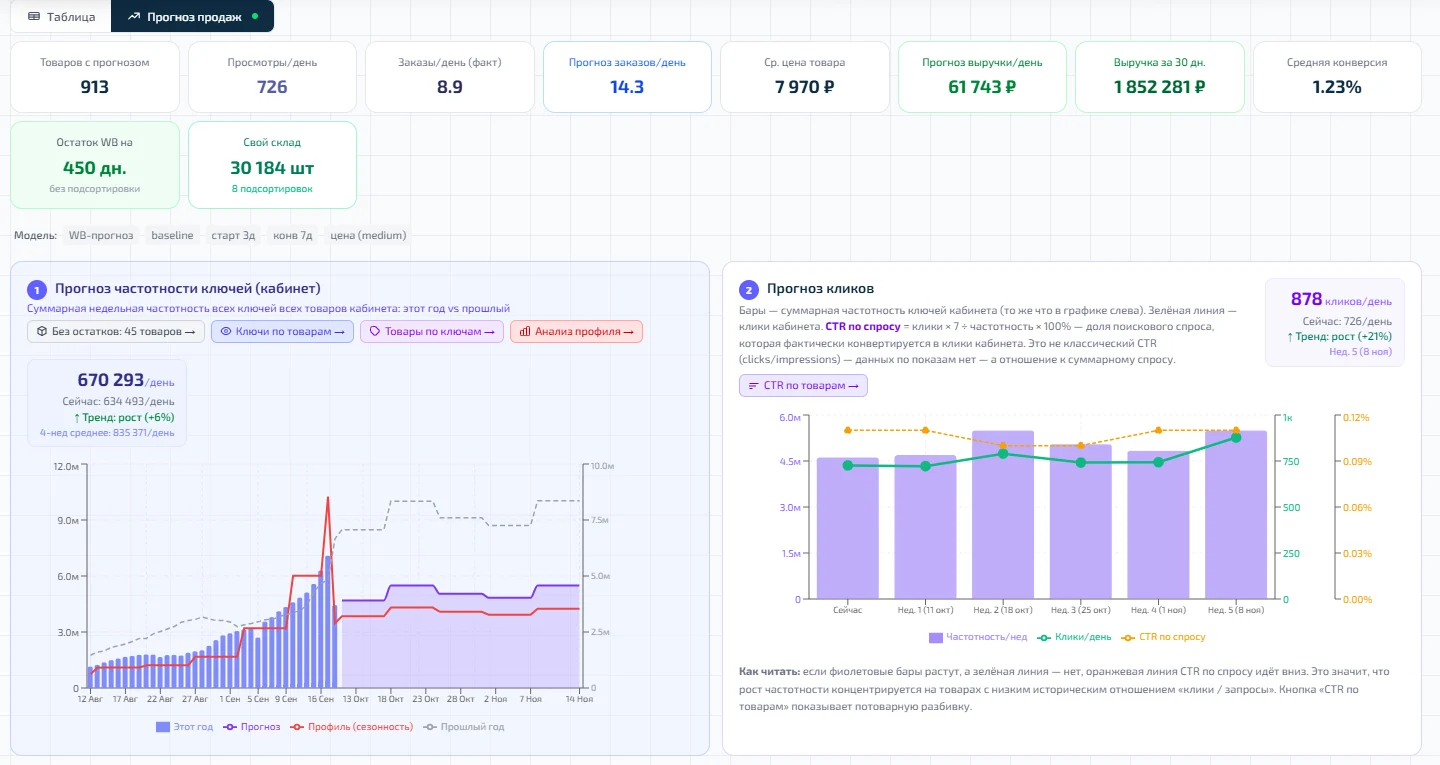Click the Просмотры/день 726 card
This screenshot has width=1440, height=765.
pos(272,77)
